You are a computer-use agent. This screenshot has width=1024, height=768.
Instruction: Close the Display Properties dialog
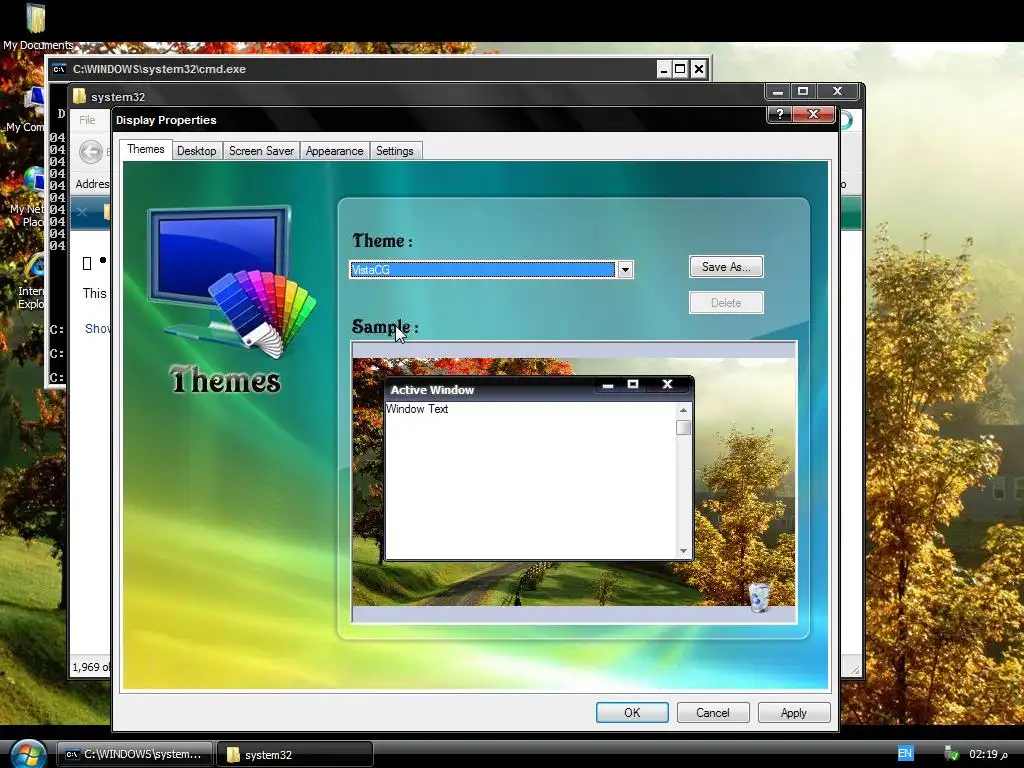813,114
